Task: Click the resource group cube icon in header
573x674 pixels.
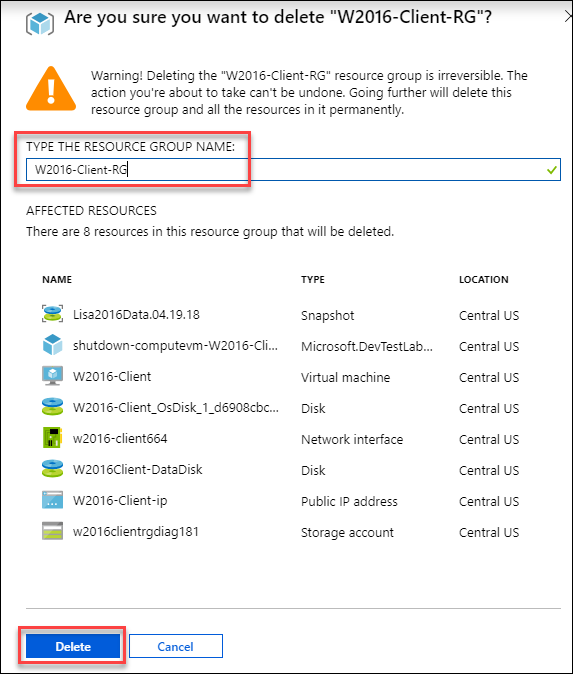Action: (40, 23)
